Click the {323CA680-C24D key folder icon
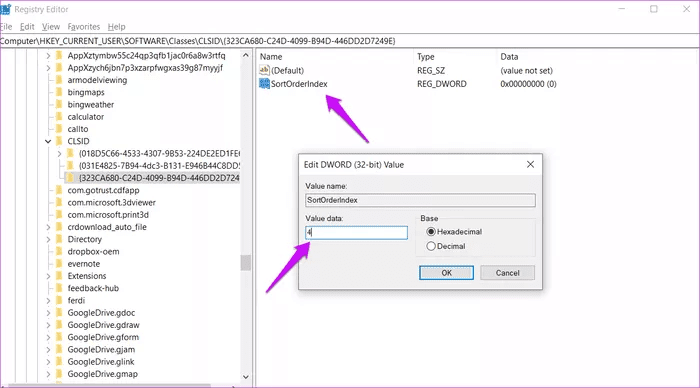Viewport: 700px width, 388px height. point(70,178)
